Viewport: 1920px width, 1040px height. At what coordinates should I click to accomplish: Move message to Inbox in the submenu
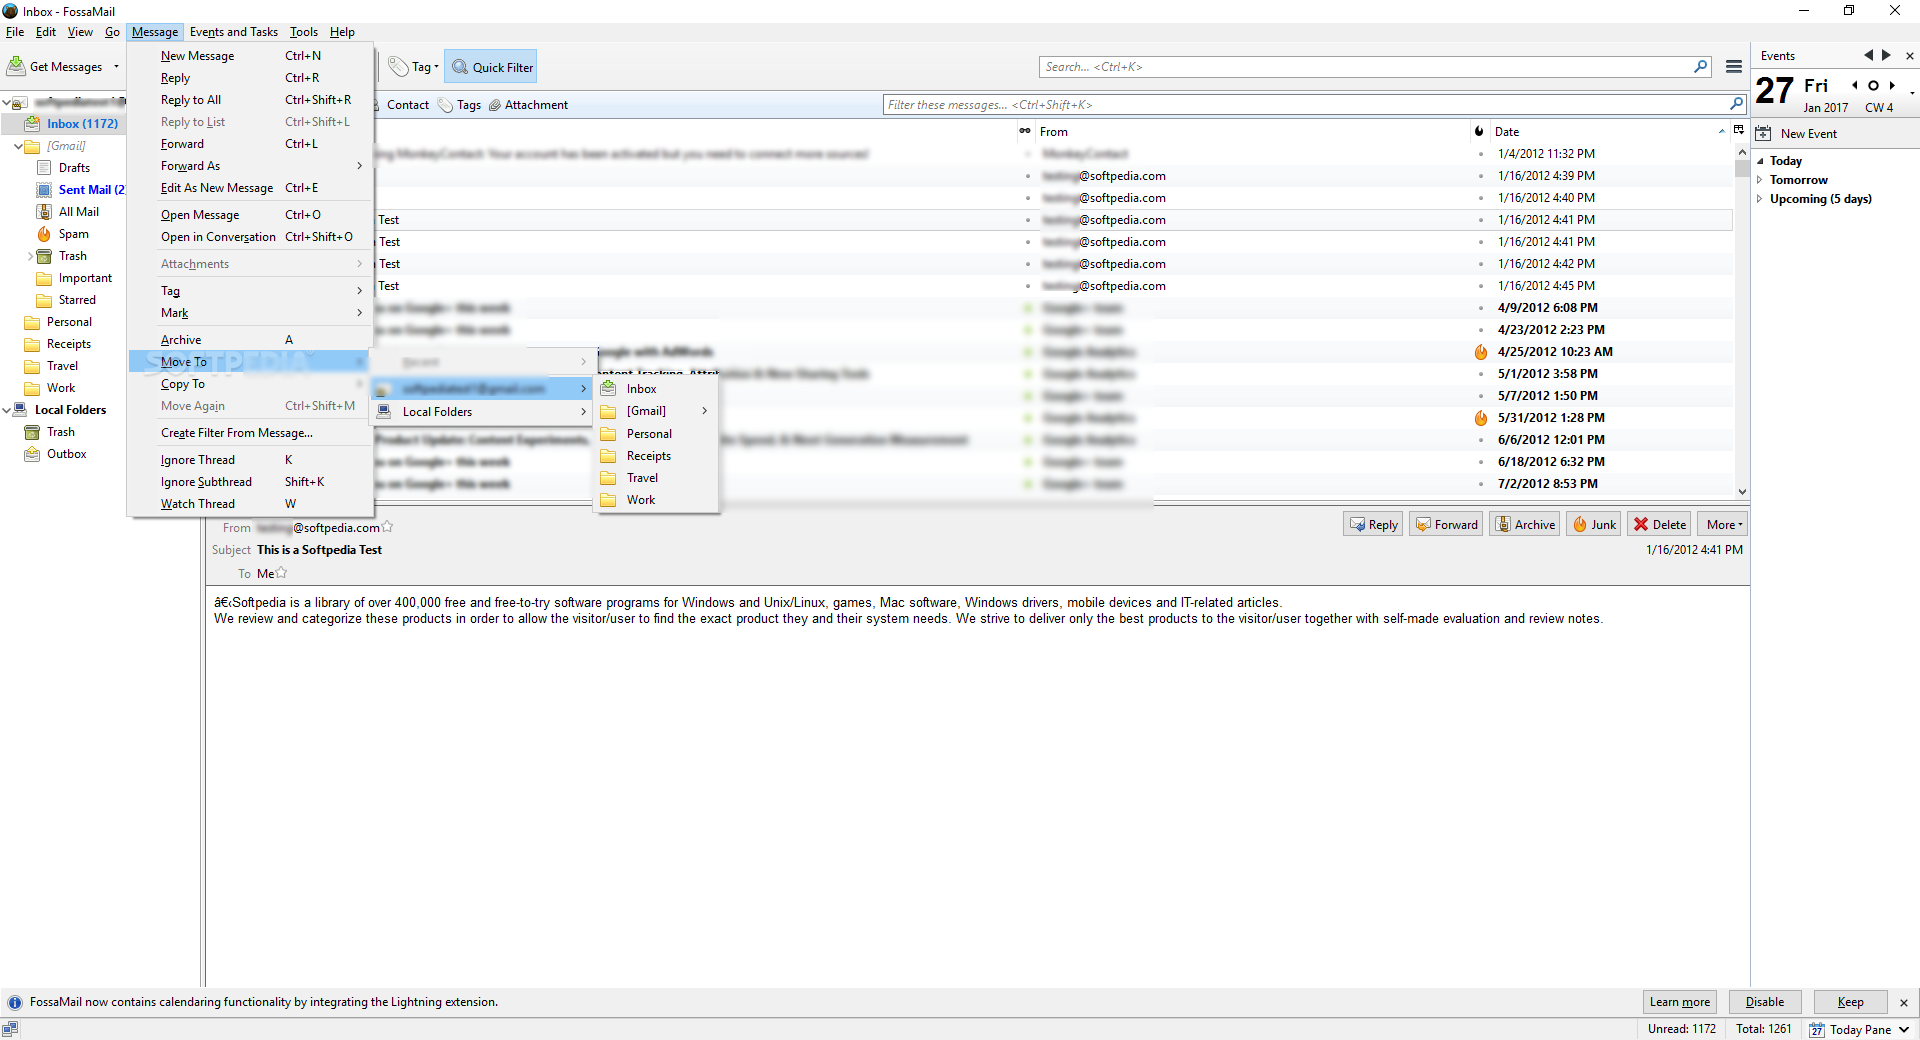[x=656, y=389]
